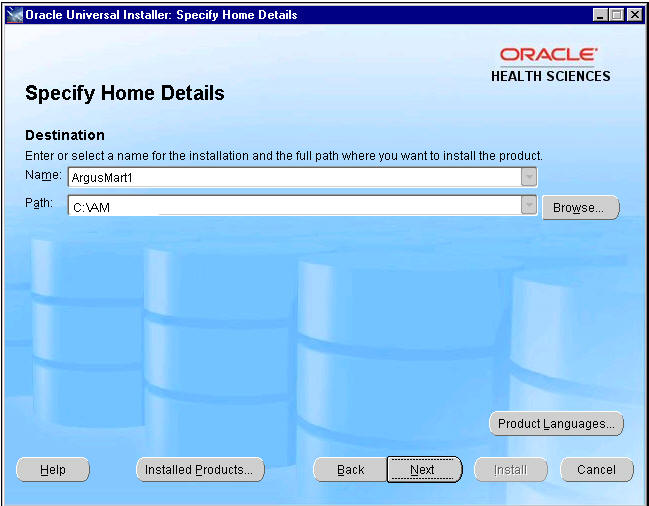Viewport: 649px width, 506px height.
Task: Cancel the installation
Action: (x=596, y=470)
